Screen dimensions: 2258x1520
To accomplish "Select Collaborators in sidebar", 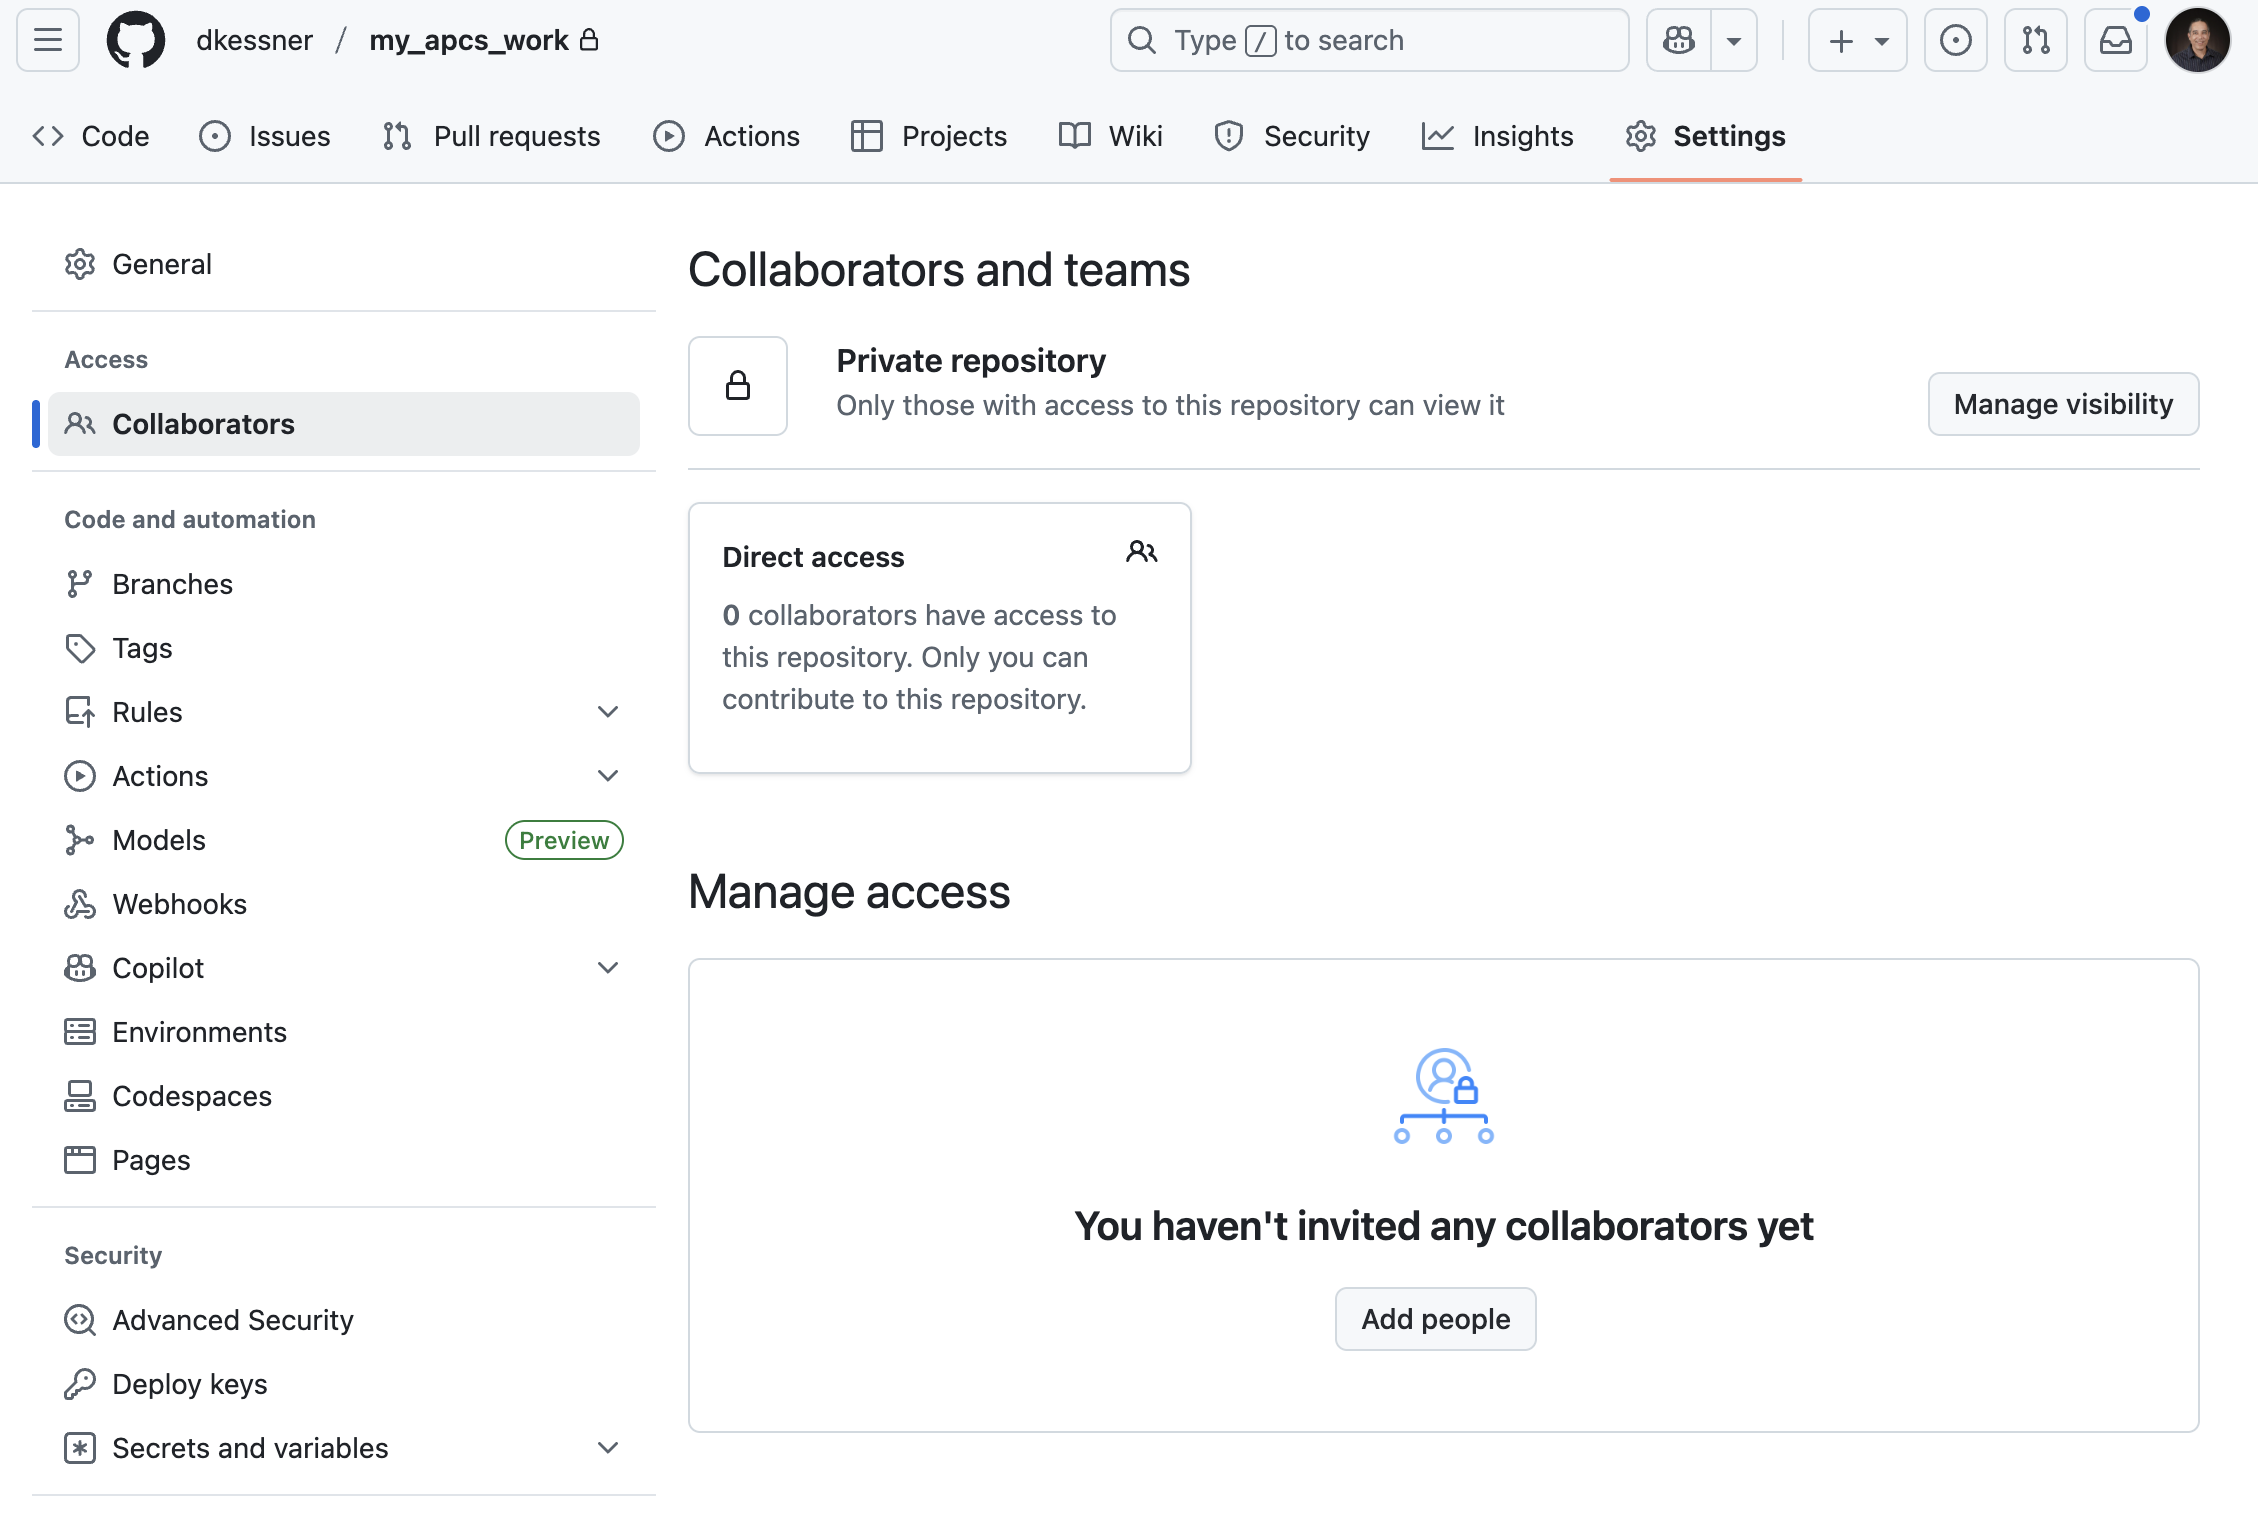I will click(x=344, y=424).
